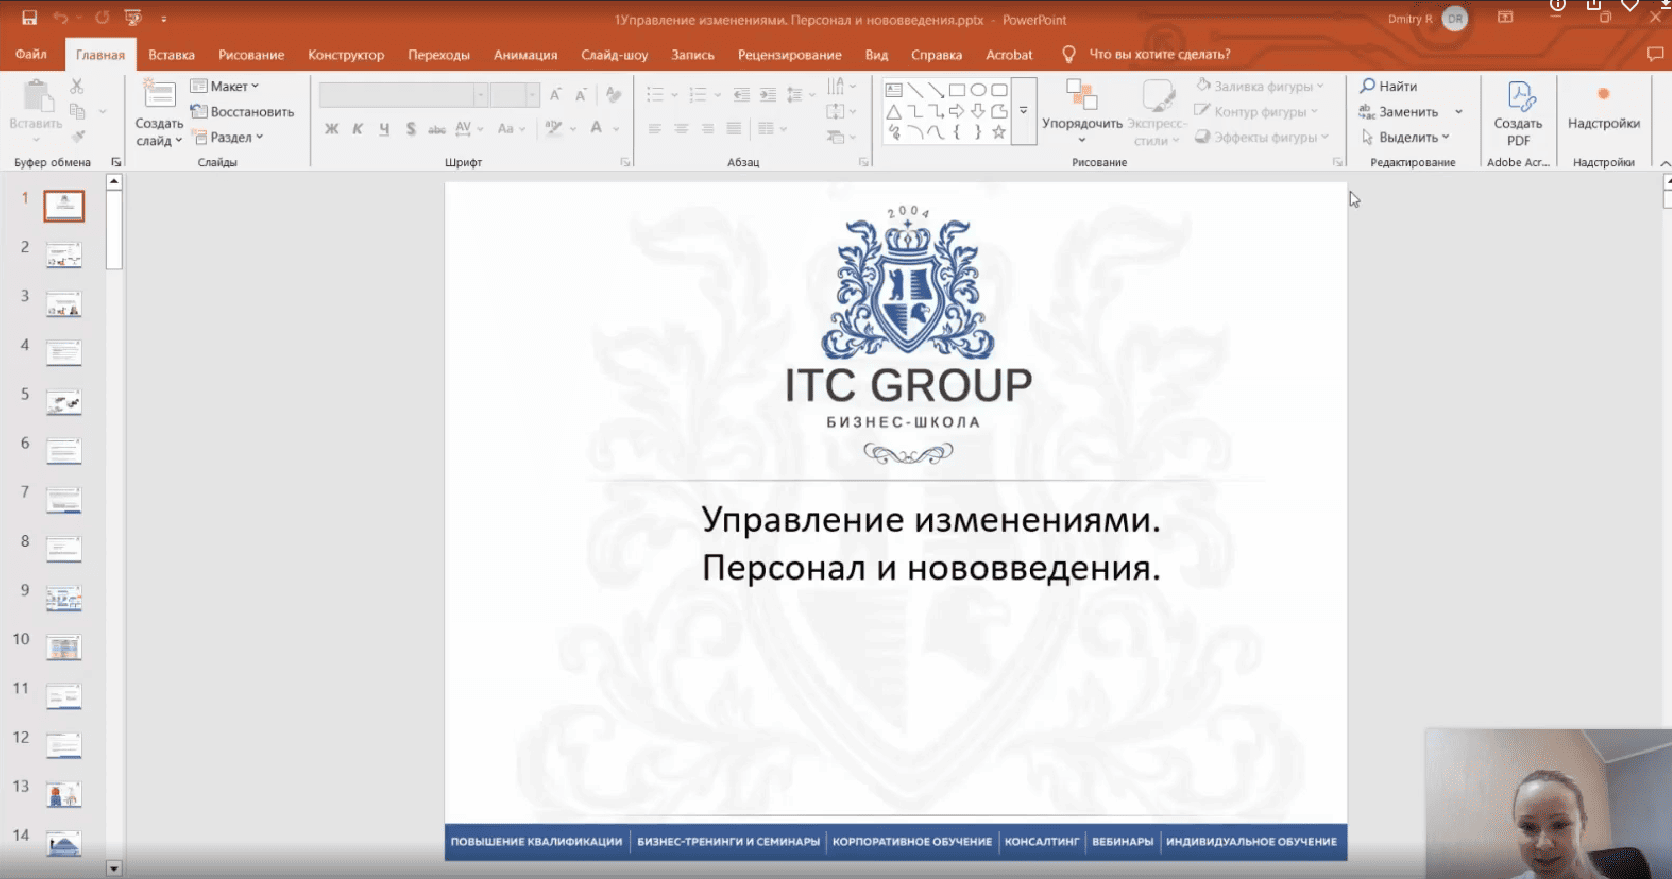This screenshot has width=1672, height=879.
Task: Click the Save icon in the quick access toolbar
Action: [x=29, y=18]
